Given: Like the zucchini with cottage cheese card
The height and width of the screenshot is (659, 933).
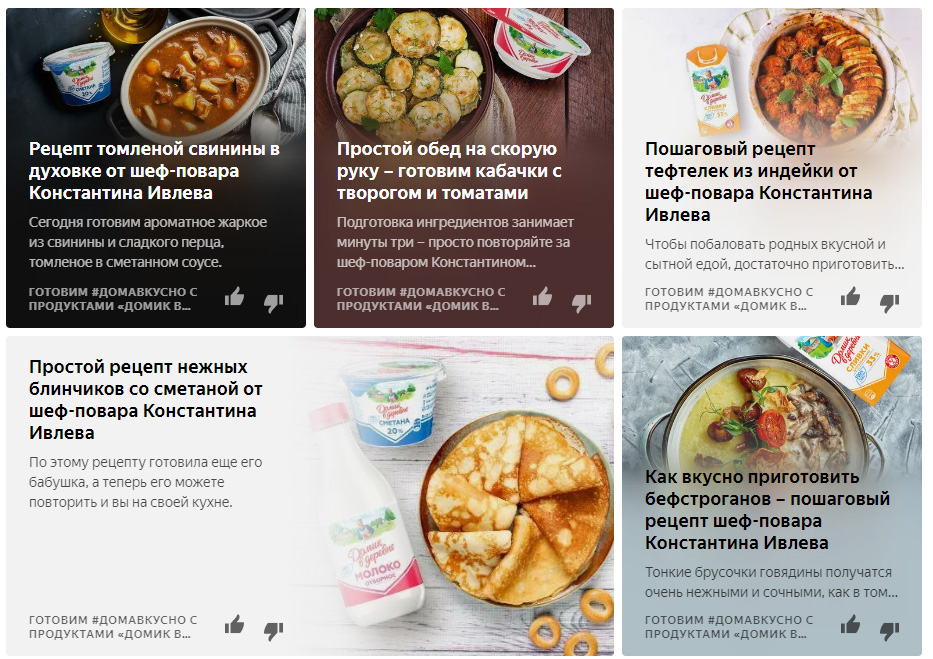Looking at the screenshot, I should (x=543, y=296).
